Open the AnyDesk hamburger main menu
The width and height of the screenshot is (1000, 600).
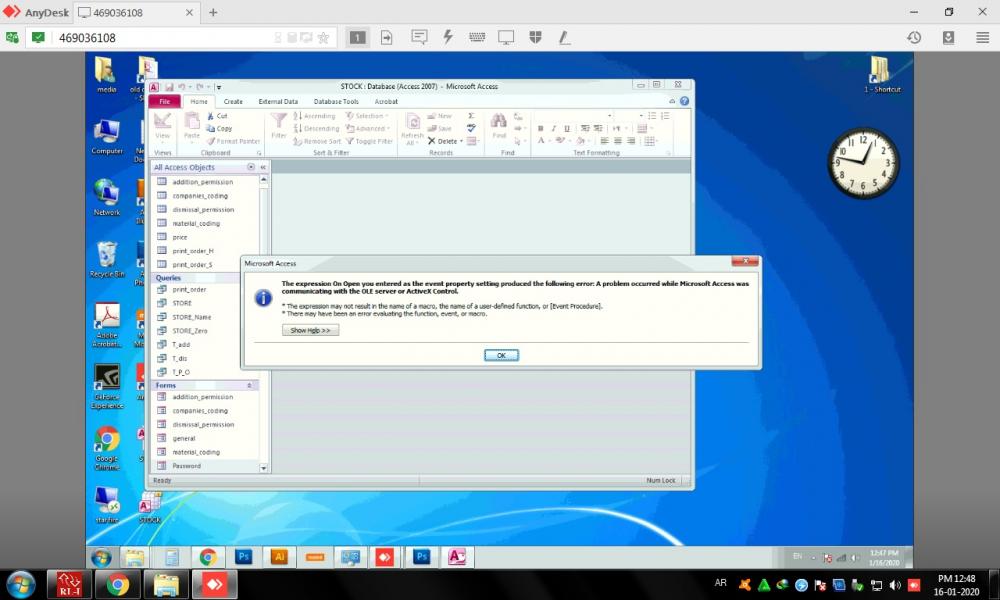(983, 38)
